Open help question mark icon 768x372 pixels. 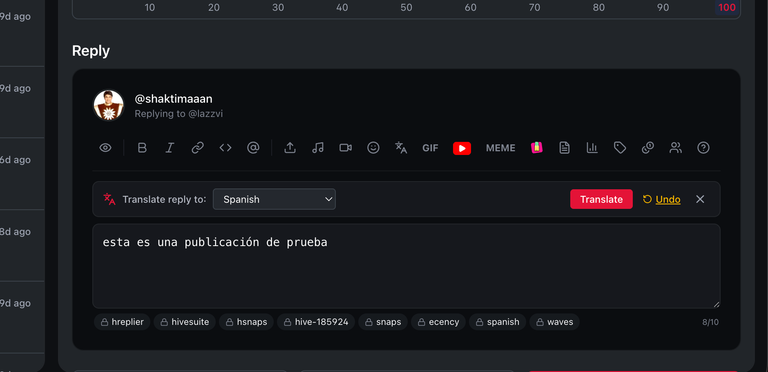[x=703, y=148]
